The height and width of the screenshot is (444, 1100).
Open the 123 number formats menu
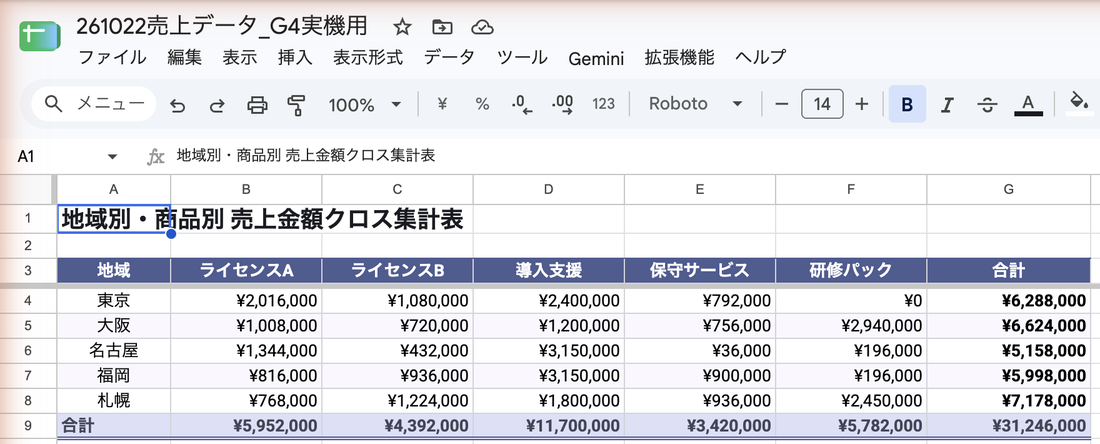(603, 105)
